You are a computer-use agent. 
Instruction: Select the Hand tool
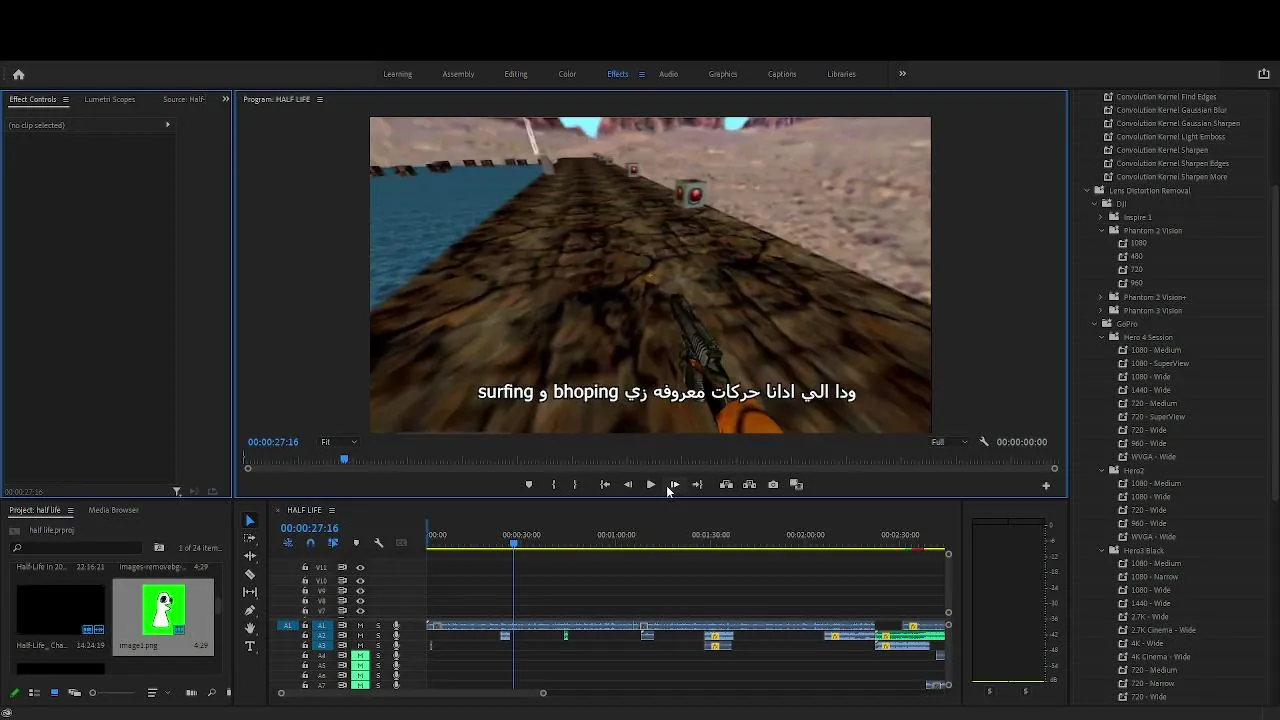(x=250, y=628)
